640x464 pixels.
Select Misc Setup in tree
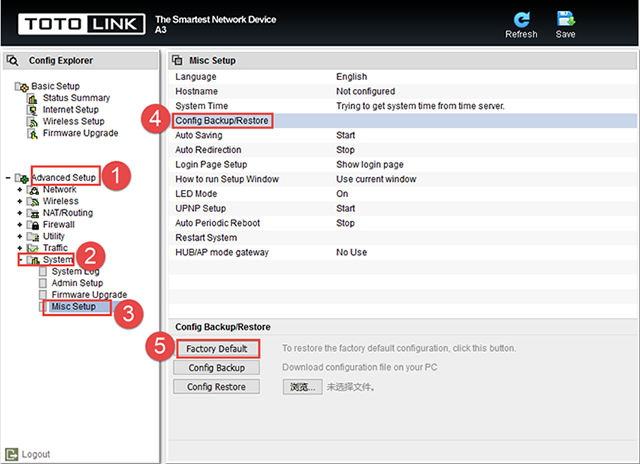(x=73, y=306)
